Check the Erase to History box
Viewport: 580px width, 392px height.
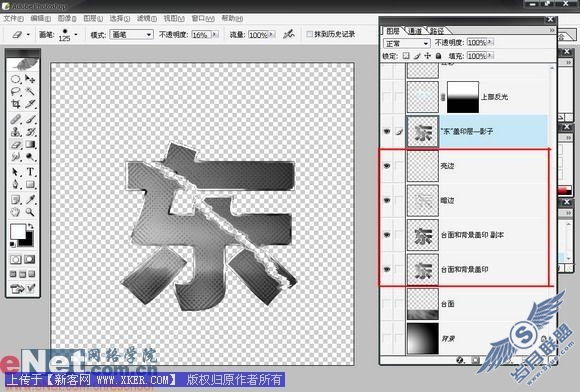tap(309, 34)
